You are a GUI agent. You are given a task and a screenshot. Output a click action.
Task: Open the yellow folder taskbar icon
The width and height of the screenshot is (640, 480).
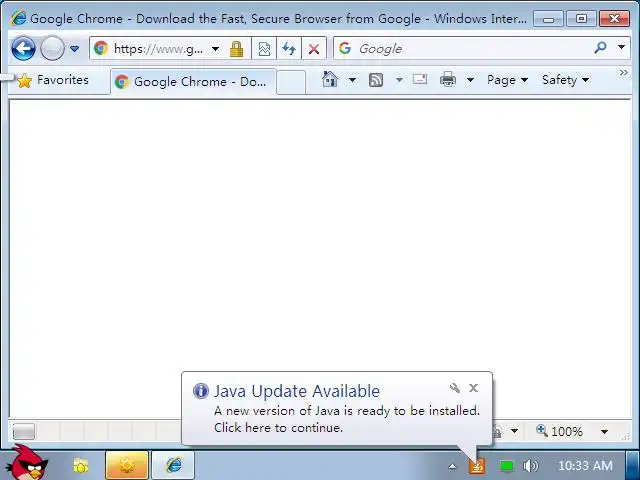tap(81, 465)
